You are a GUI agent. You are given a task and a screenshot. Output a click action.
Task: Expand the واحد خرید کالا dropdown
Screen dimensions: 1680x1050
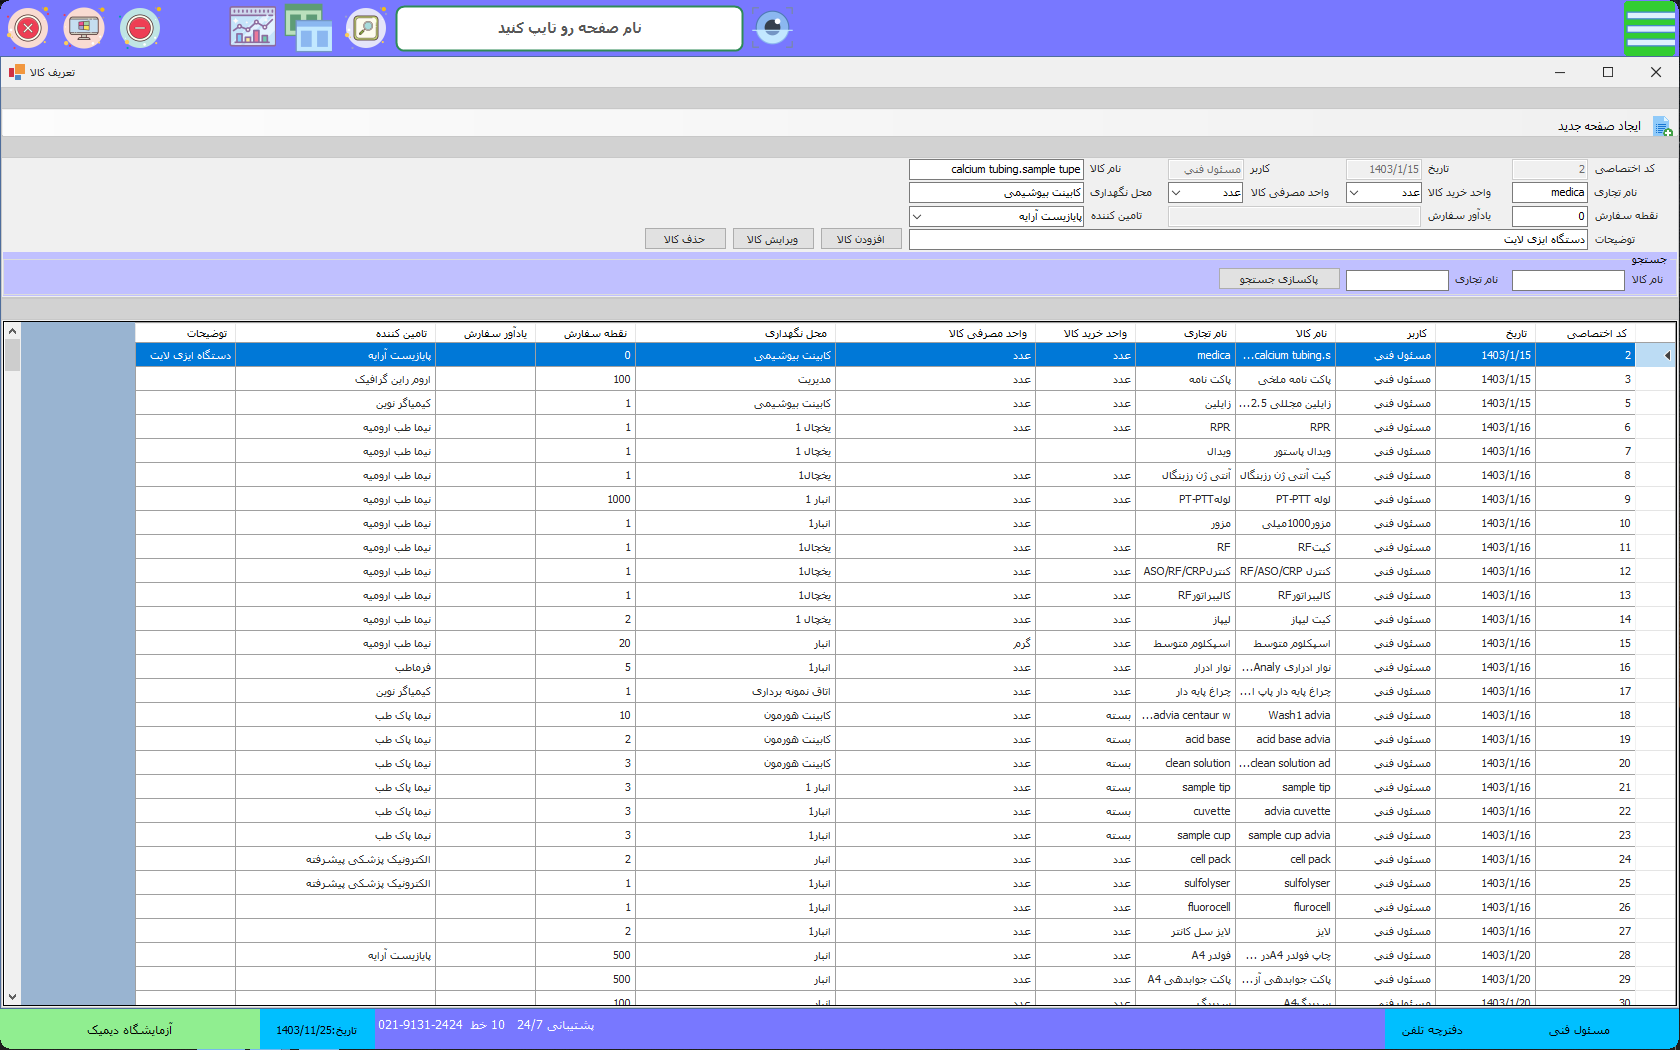coord(1355,193)
